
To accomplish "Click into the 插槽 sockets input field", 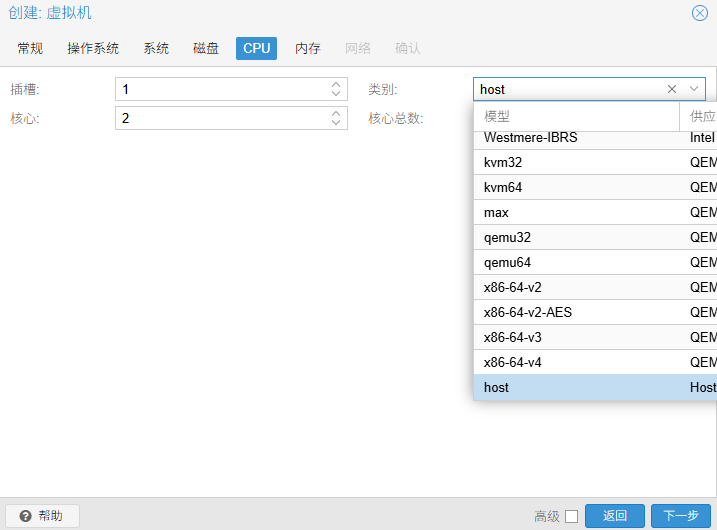I will (220, 89).
